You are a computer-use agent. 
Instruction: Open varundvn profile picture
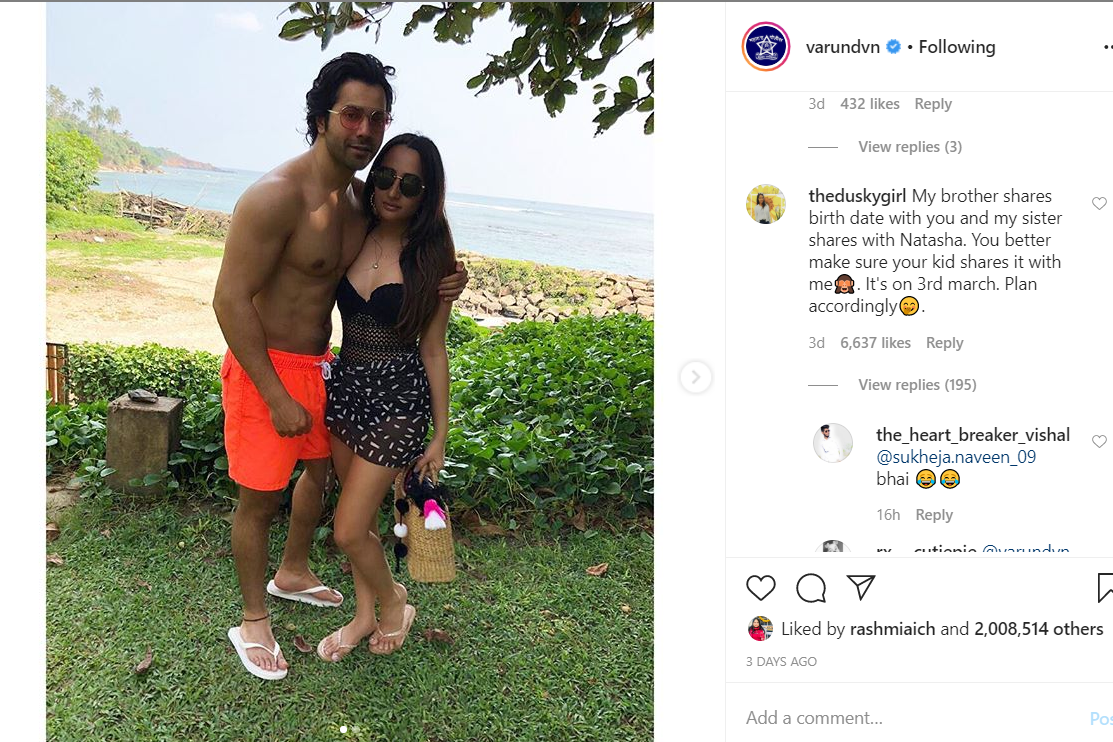point(765,47)
